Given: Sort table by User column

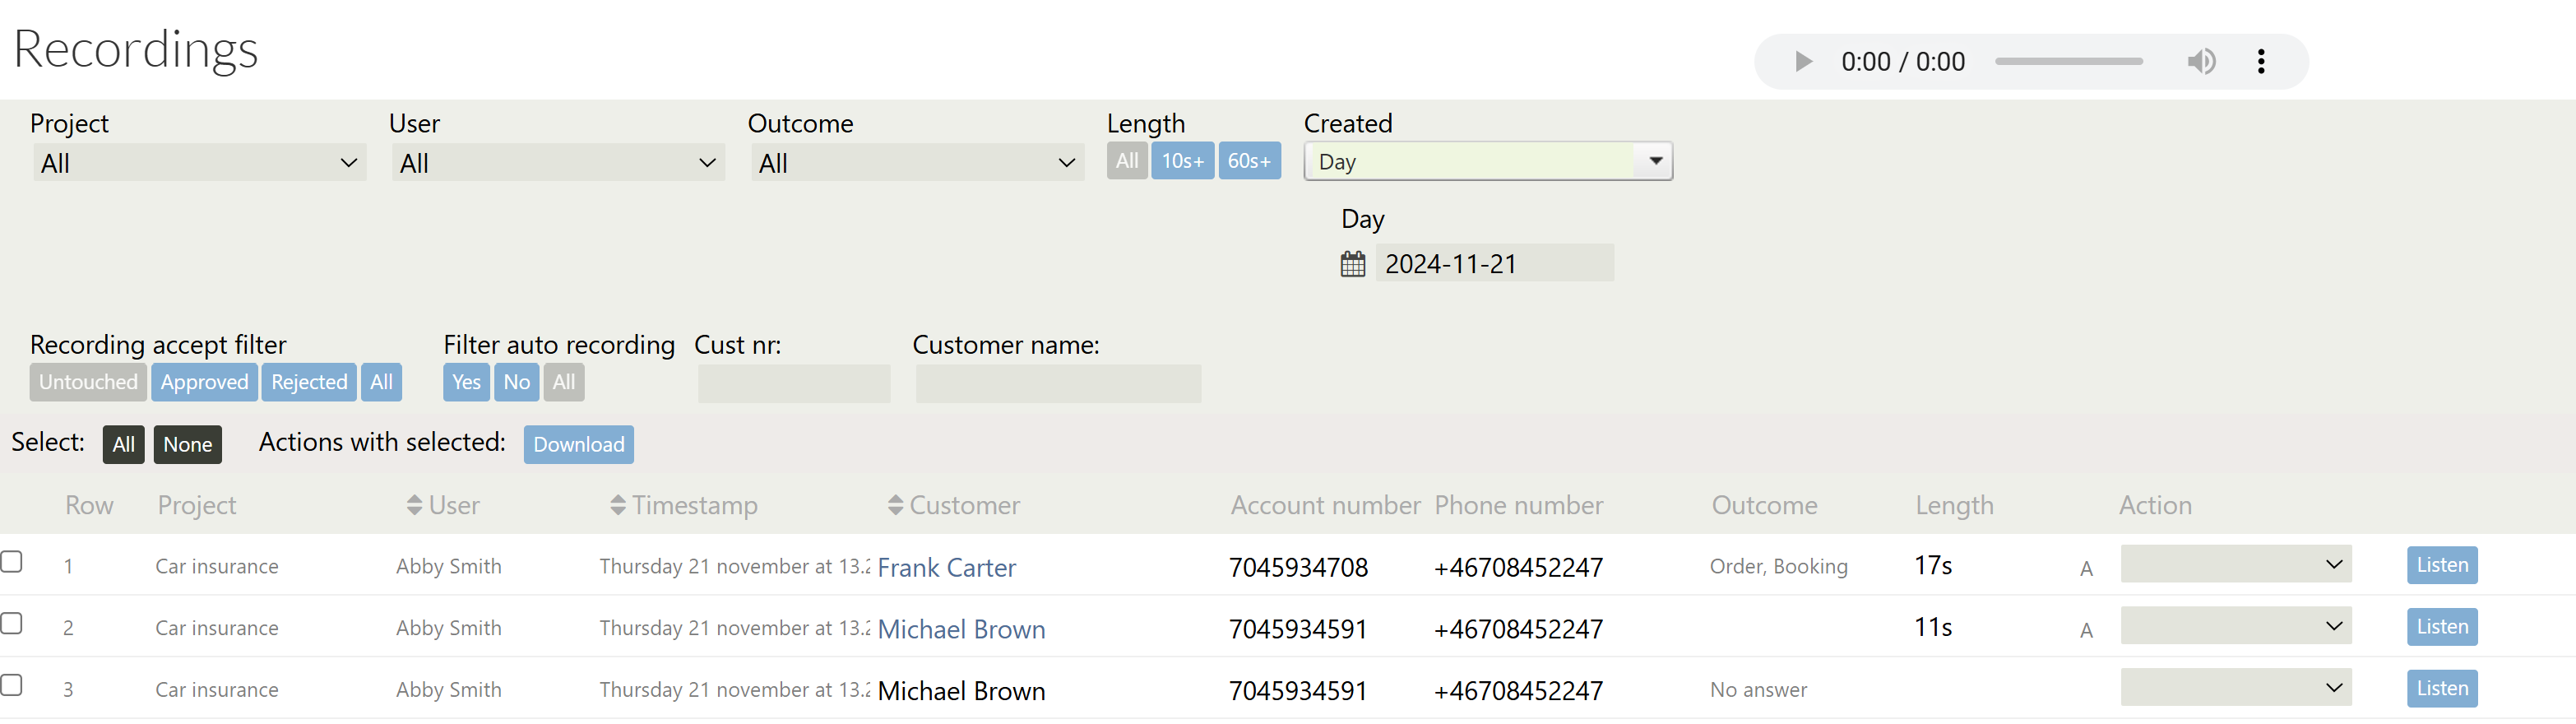Looking at the screenshot, I should pos(443,505).
